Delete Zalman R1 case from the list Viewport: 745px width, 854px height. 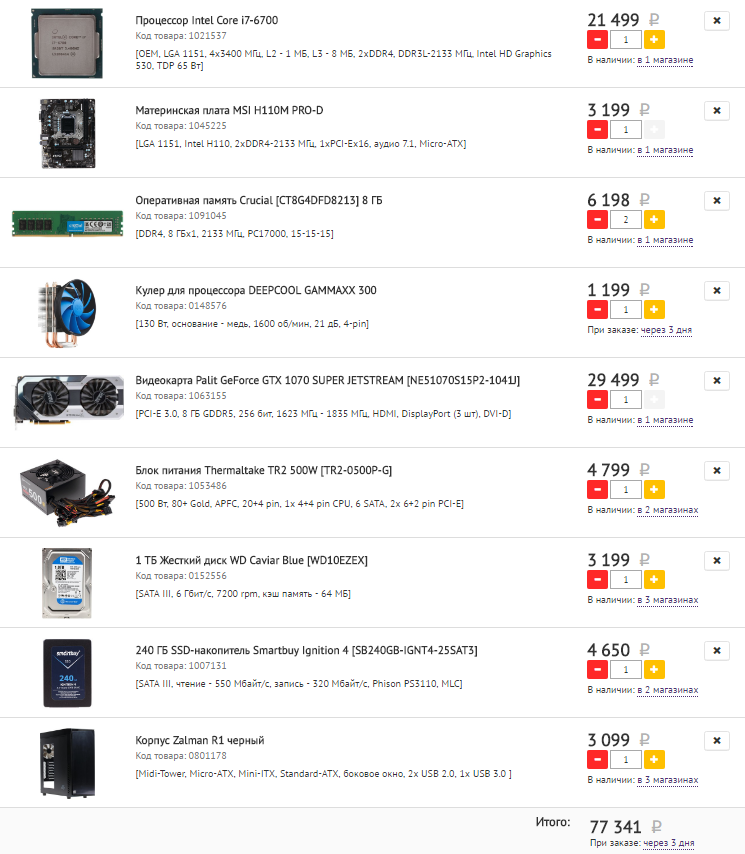pyautogui.click(x=717, y=741)
